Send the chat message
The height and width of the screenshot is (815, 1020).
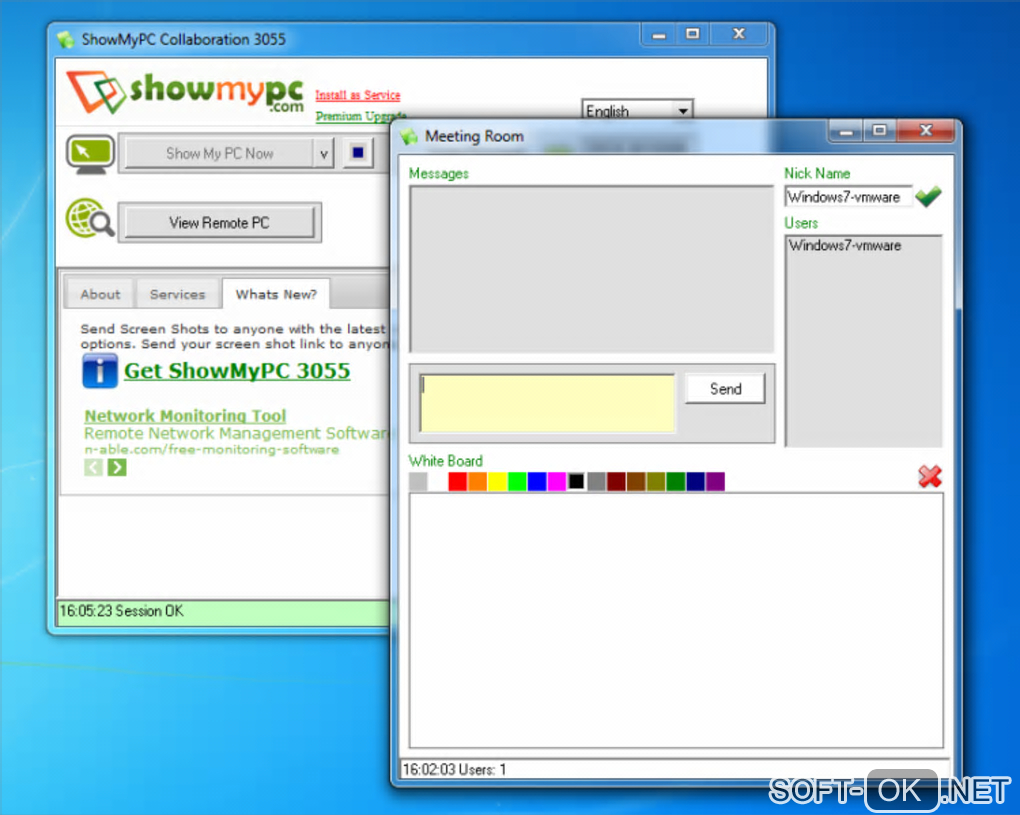click(725, 389)
